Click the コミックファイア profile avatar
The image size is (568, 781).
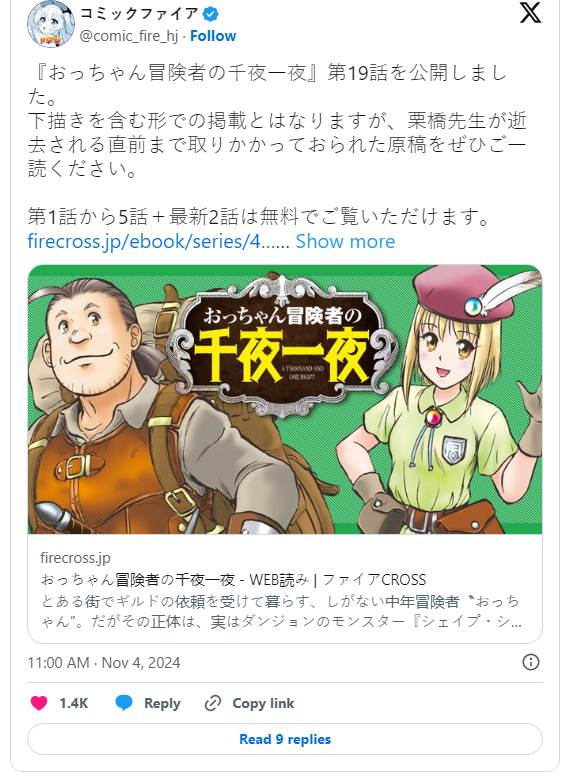[x=51, y=23]
